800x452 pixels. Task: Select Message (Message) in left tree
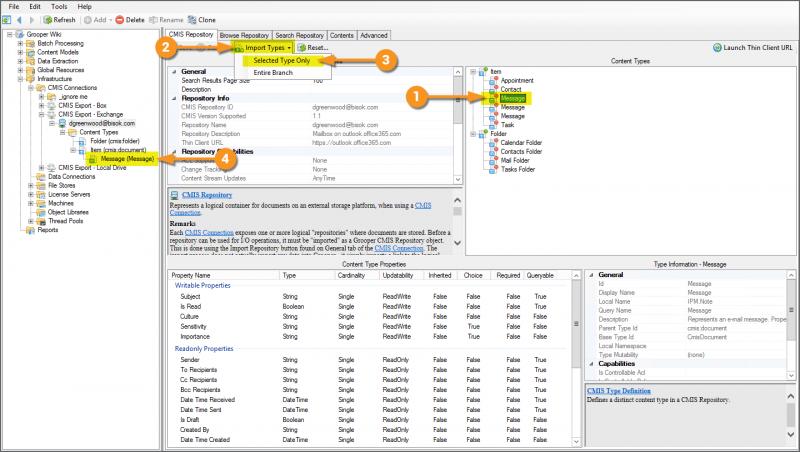(x=126, y=158)
